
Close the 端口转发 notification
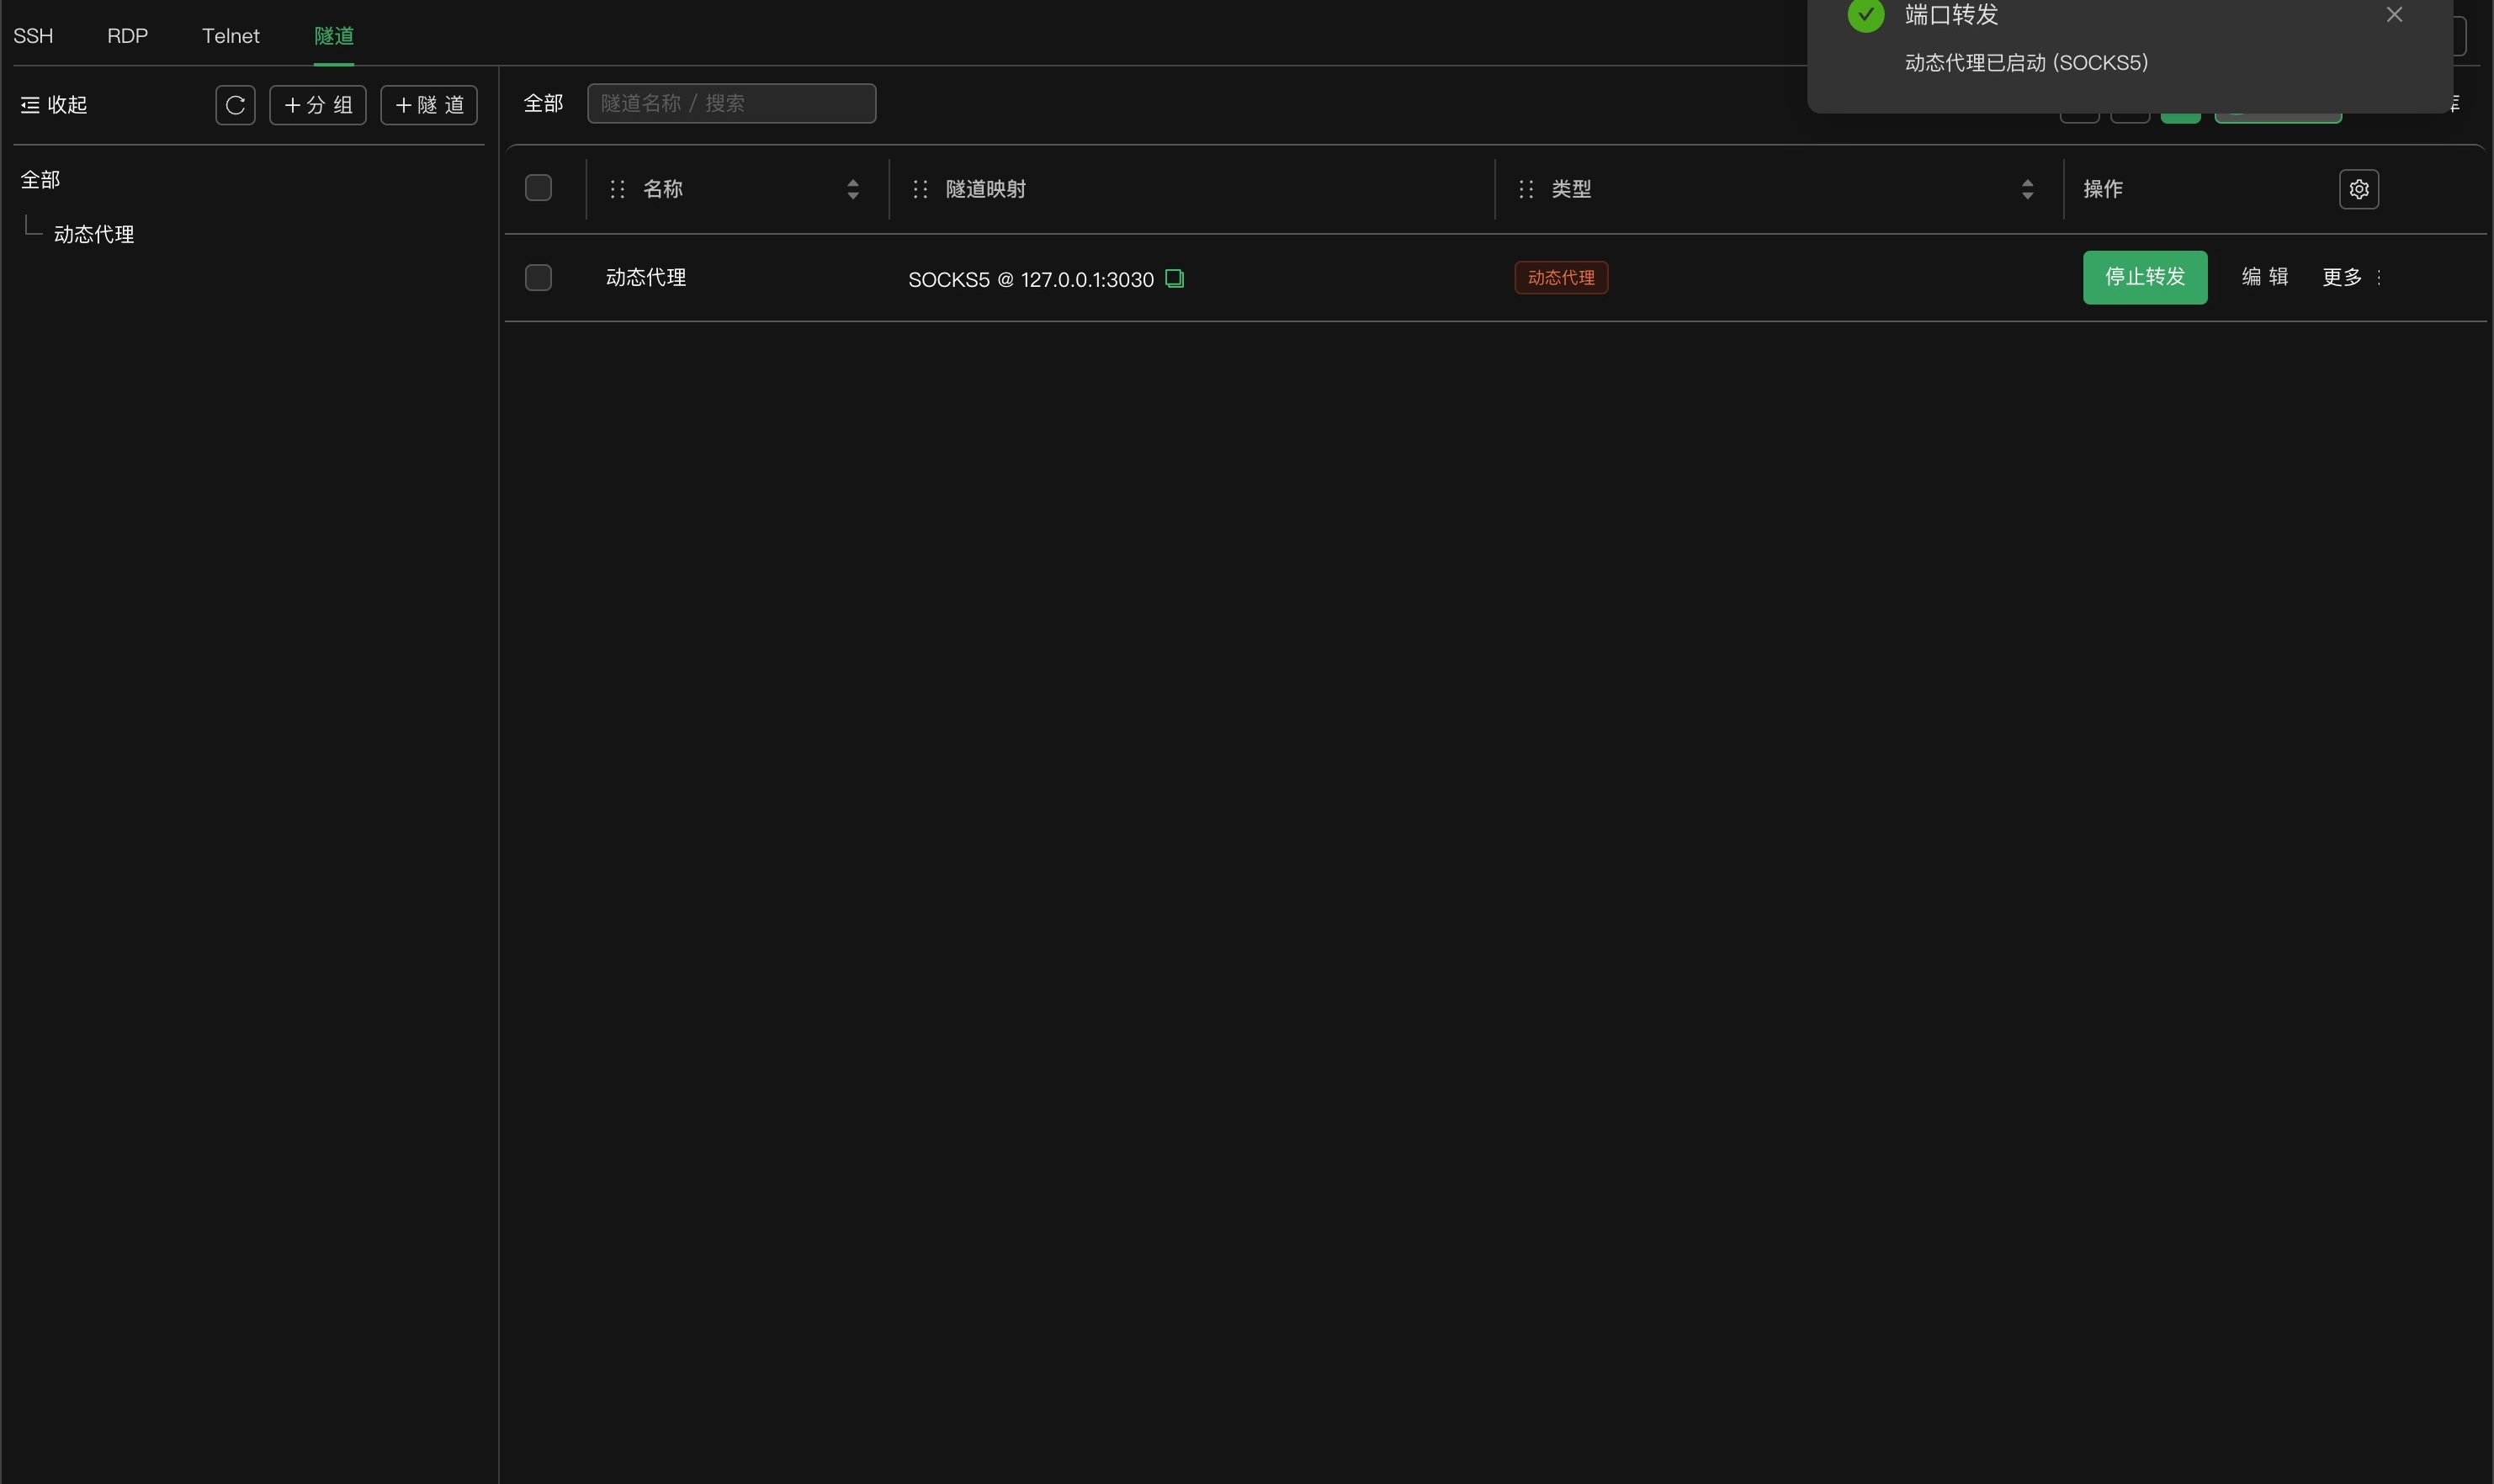pos(2394,15)
